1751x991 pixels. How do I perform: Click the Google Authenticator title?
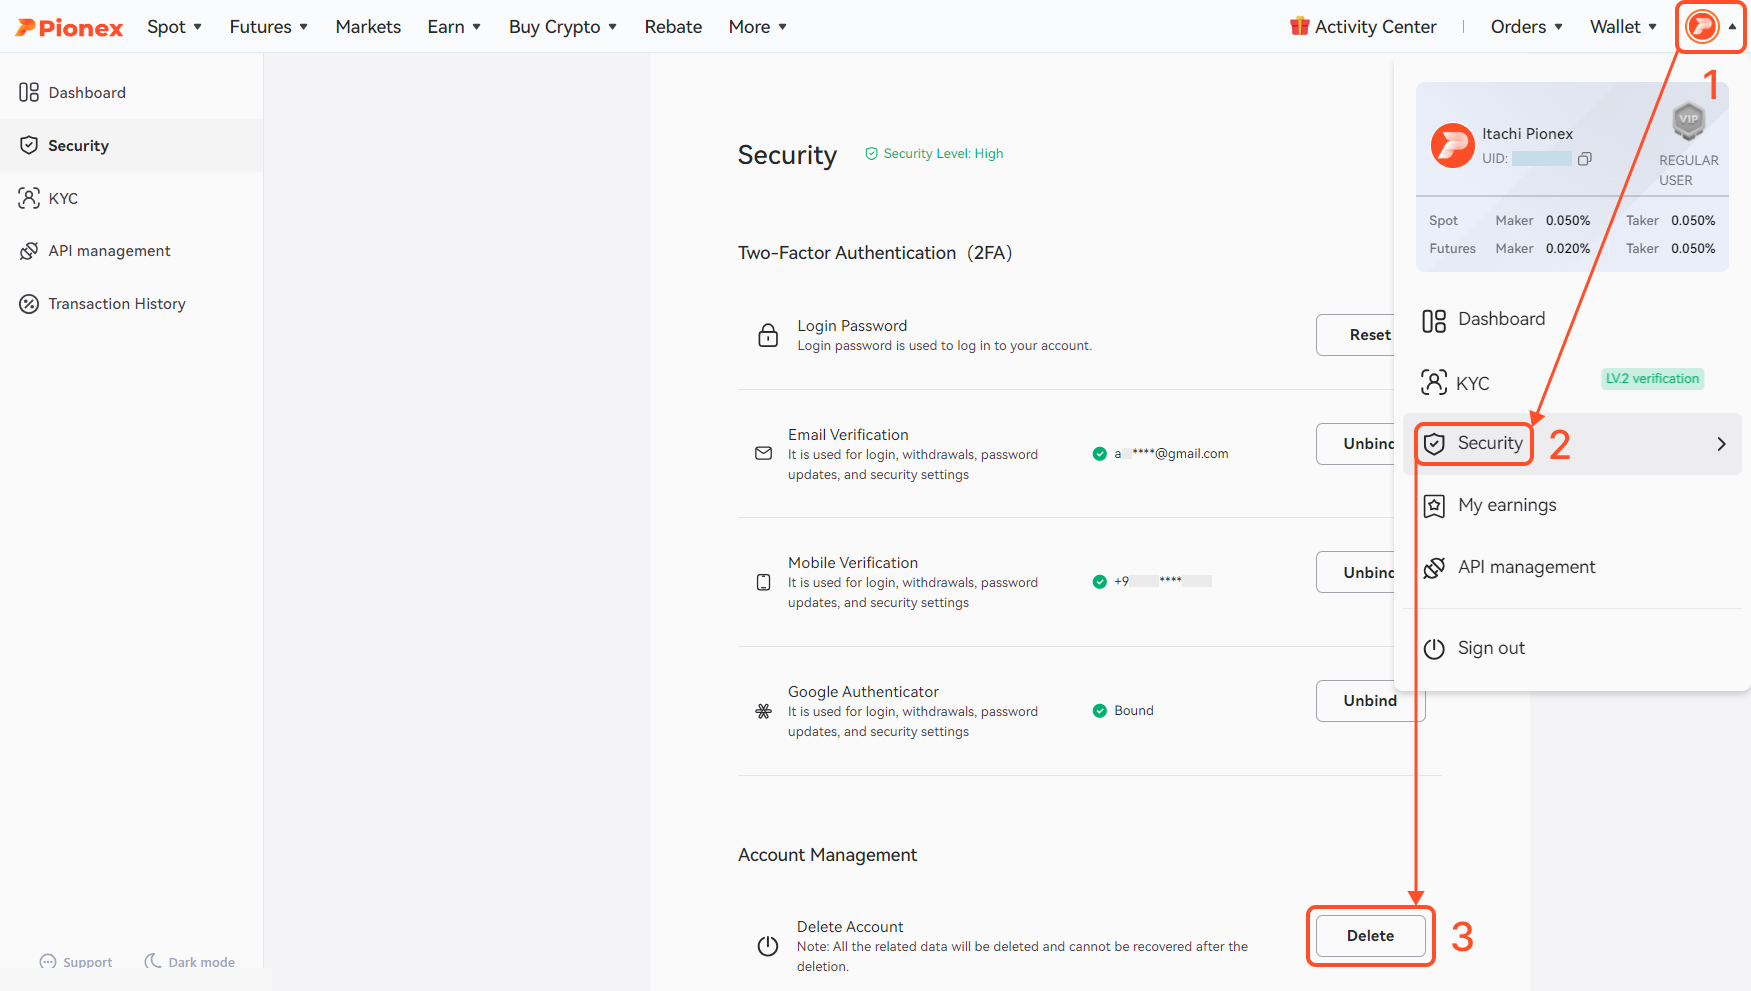pos(863,692)
